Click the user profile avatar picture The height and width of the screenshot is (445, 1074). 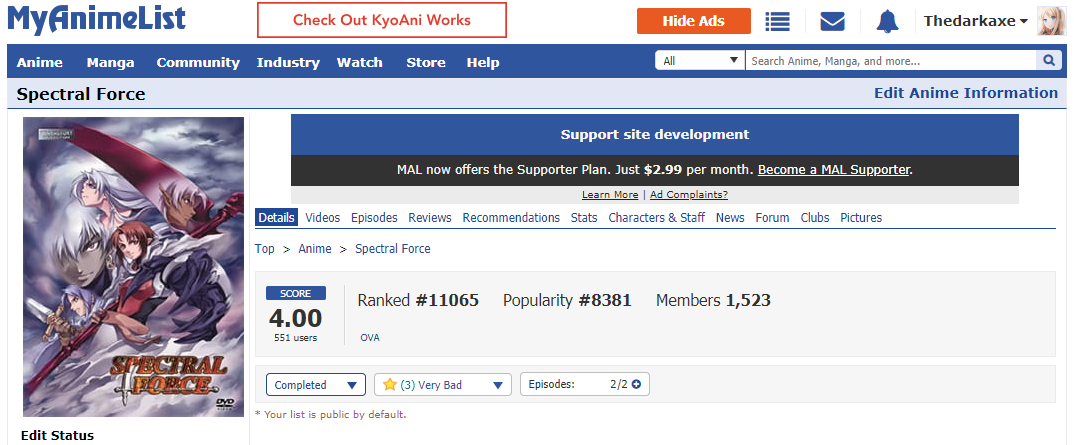[1050, 21]
